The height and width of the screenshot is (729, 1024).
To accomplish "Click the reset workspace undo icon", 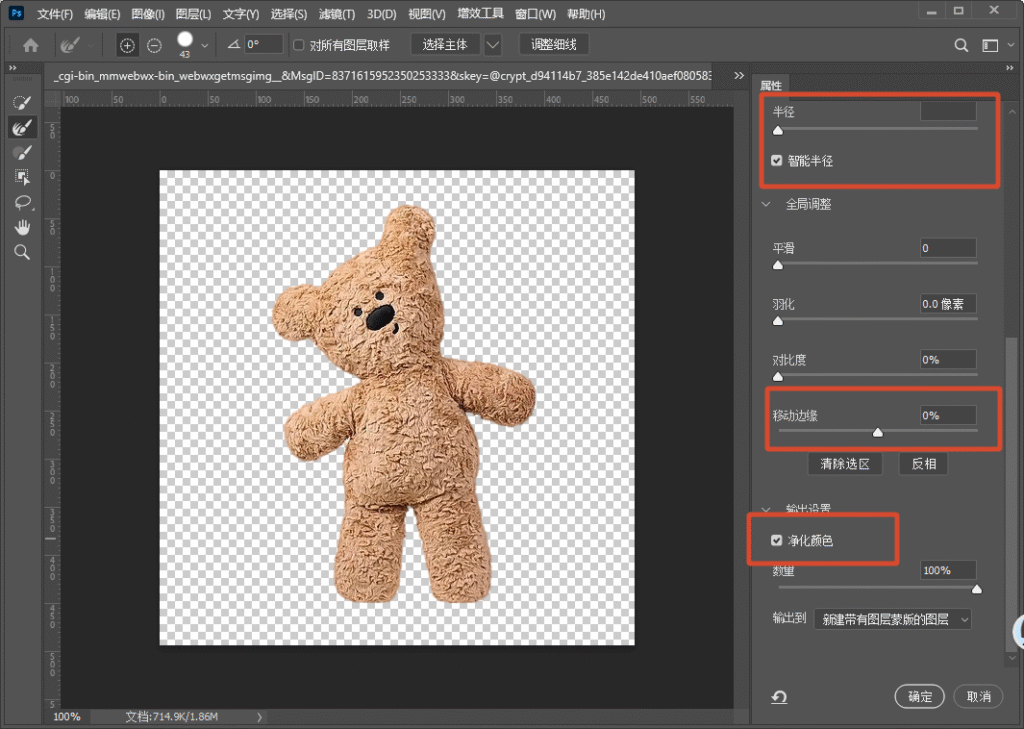I will pos(779,697).
